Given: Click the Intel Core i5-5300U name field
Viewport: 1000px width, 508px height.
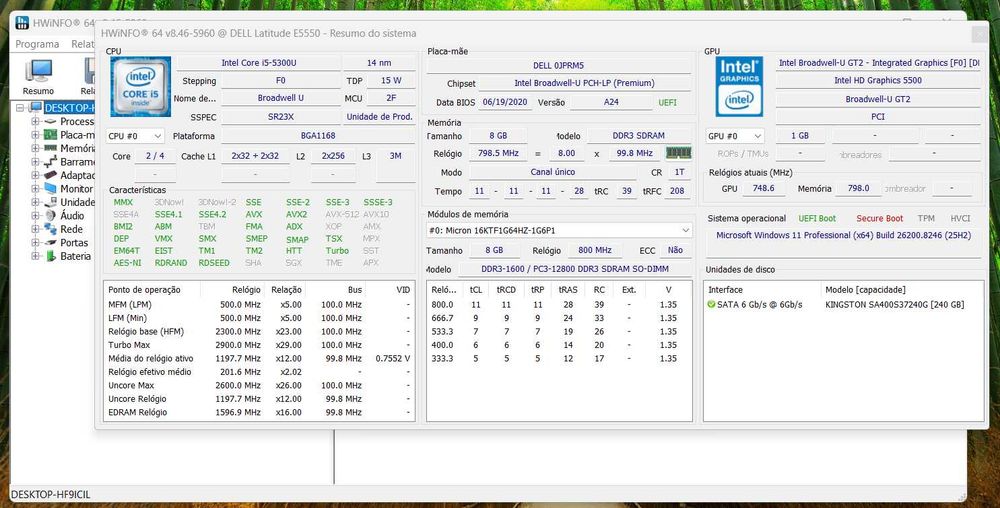Looking at the screenshot, I should pyautogui.click(x=259, y=62).
